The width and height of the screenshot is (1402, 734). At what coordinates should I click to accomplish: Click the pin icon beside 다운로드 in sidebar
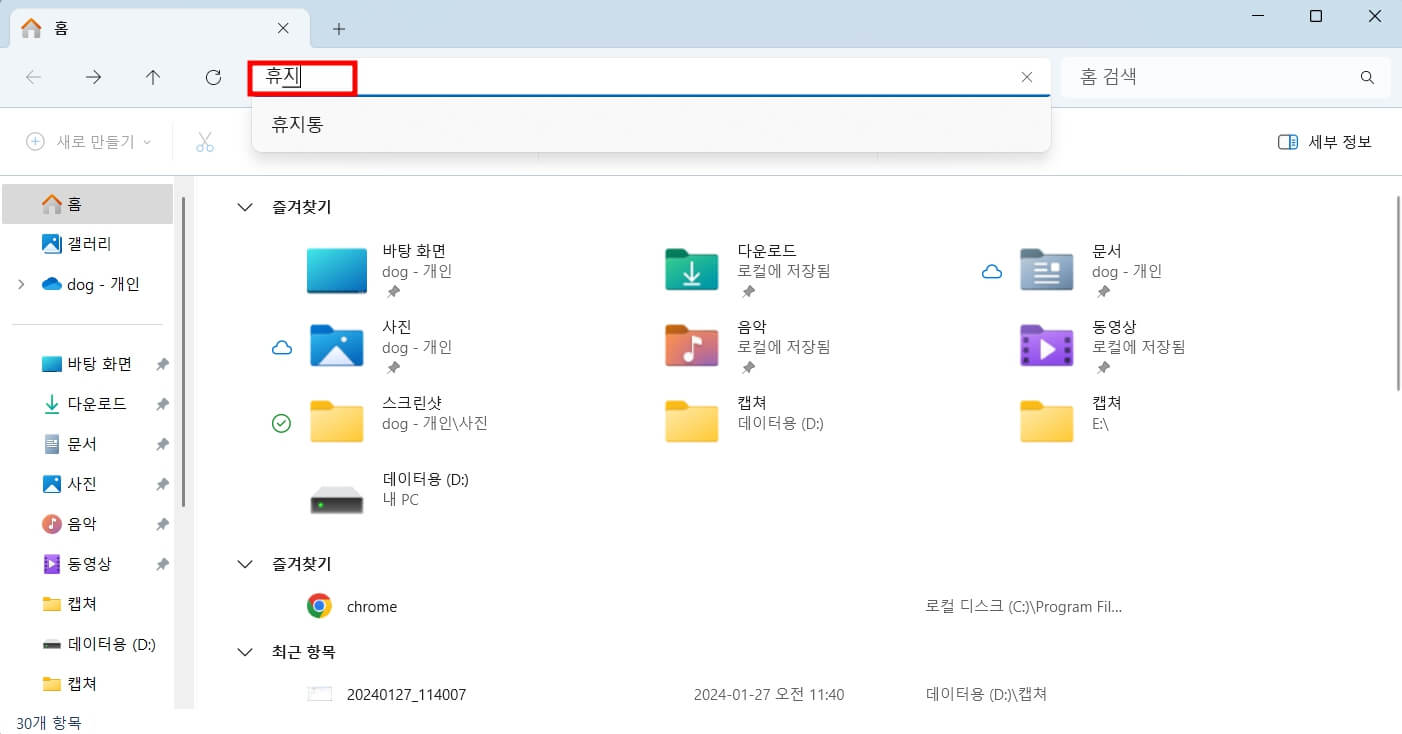[x=162, y=404]
